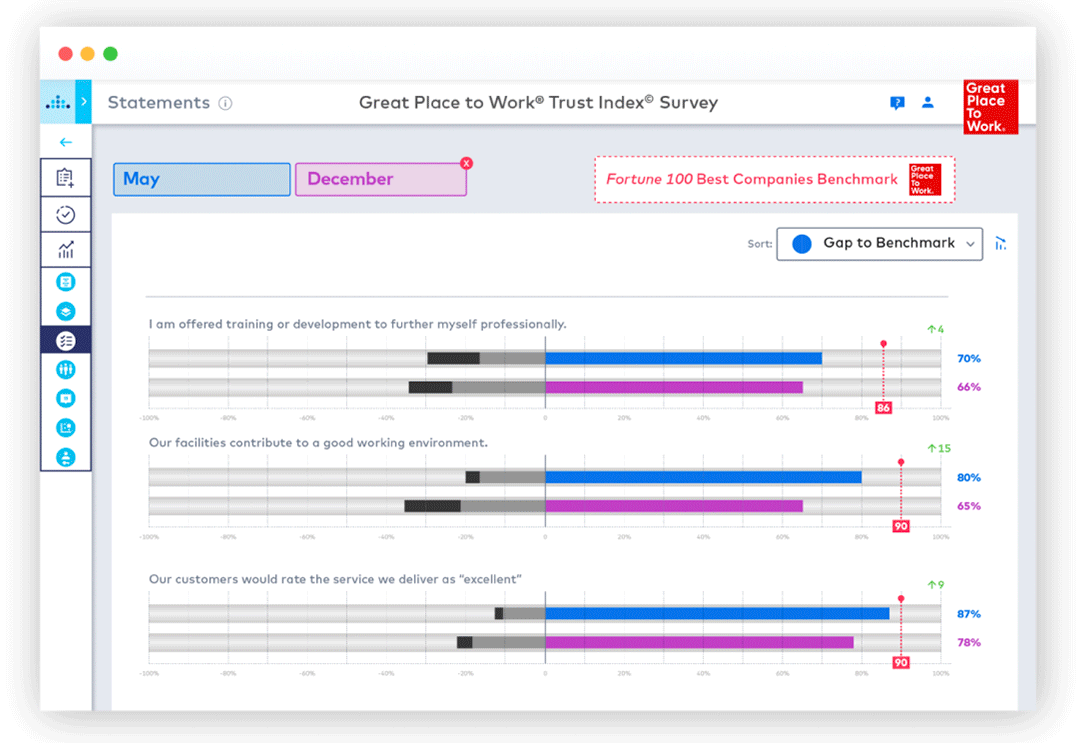Image resolution: width=1080 pixels, height=743 pixels.
Task: Click purple 78% bar for customers statement
Action: point(699,642)
